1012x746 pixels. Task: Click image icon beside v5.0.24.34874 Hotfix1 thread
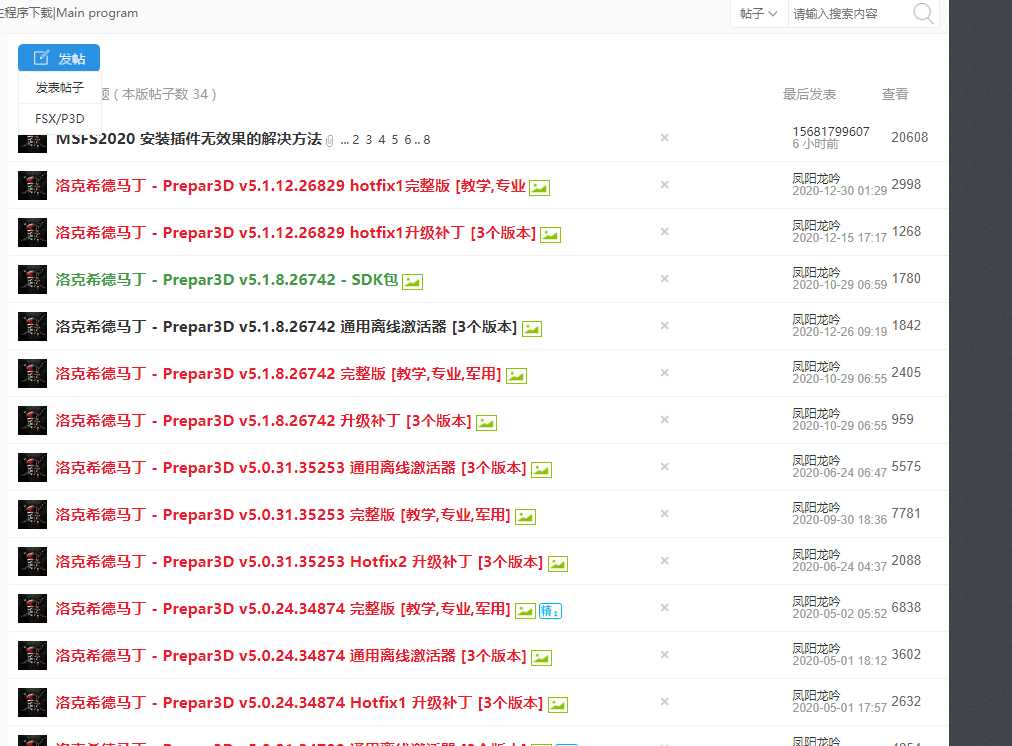pyautogui.click(x=558, y=705)
